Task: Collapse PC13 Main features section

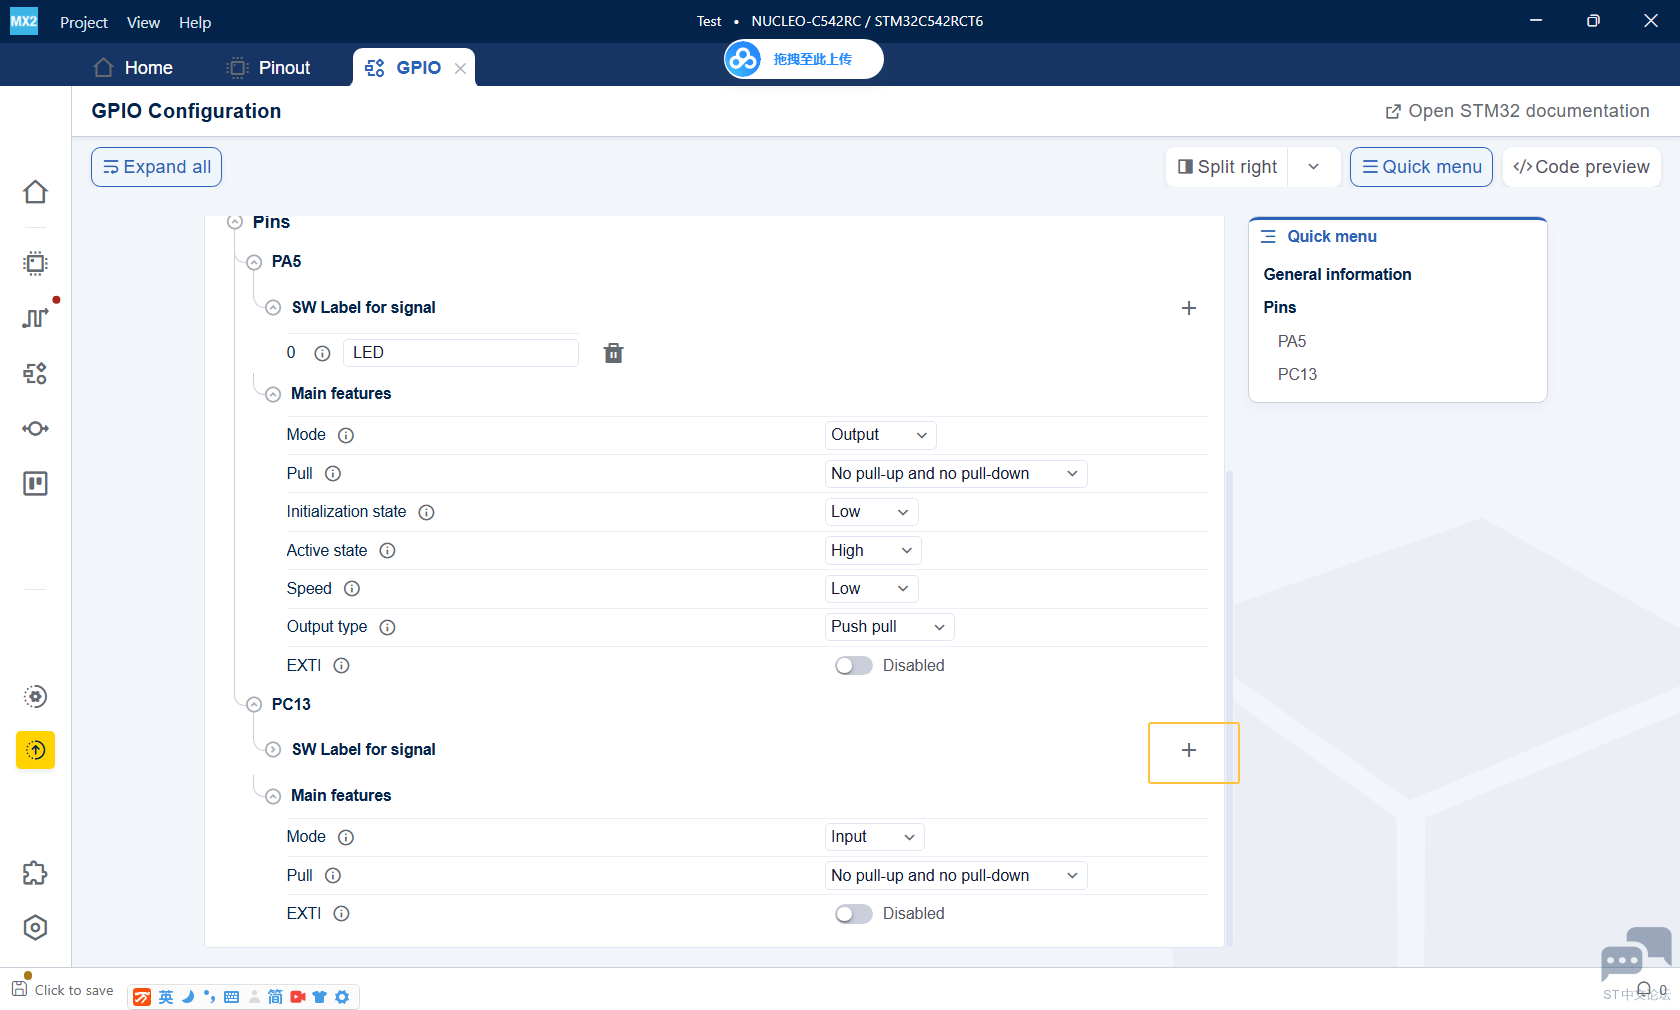Action: pyautogui.click(x=273, y=796)
